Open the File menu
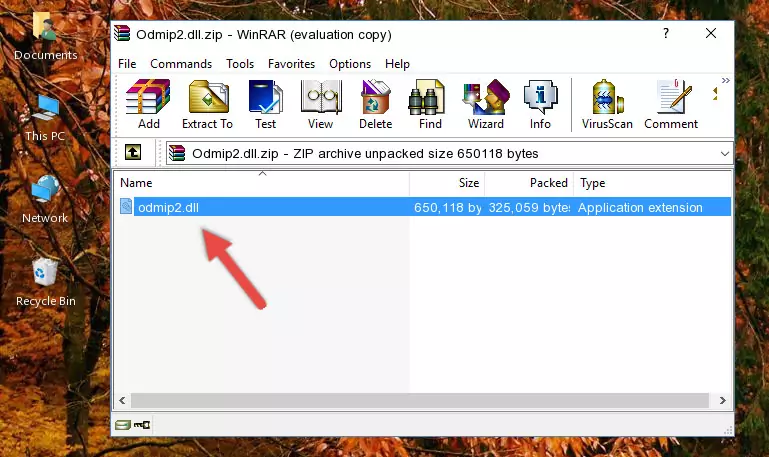This screenshot has width=769, height=457. (127, 64)
